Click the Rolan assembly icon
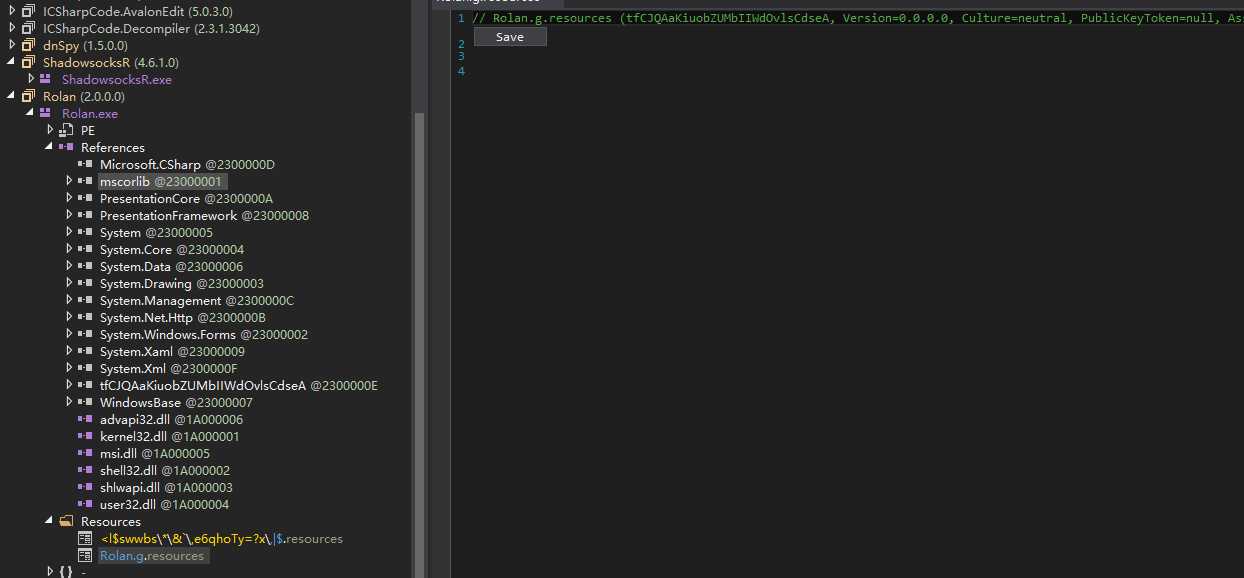 click(x=28, y=96)
